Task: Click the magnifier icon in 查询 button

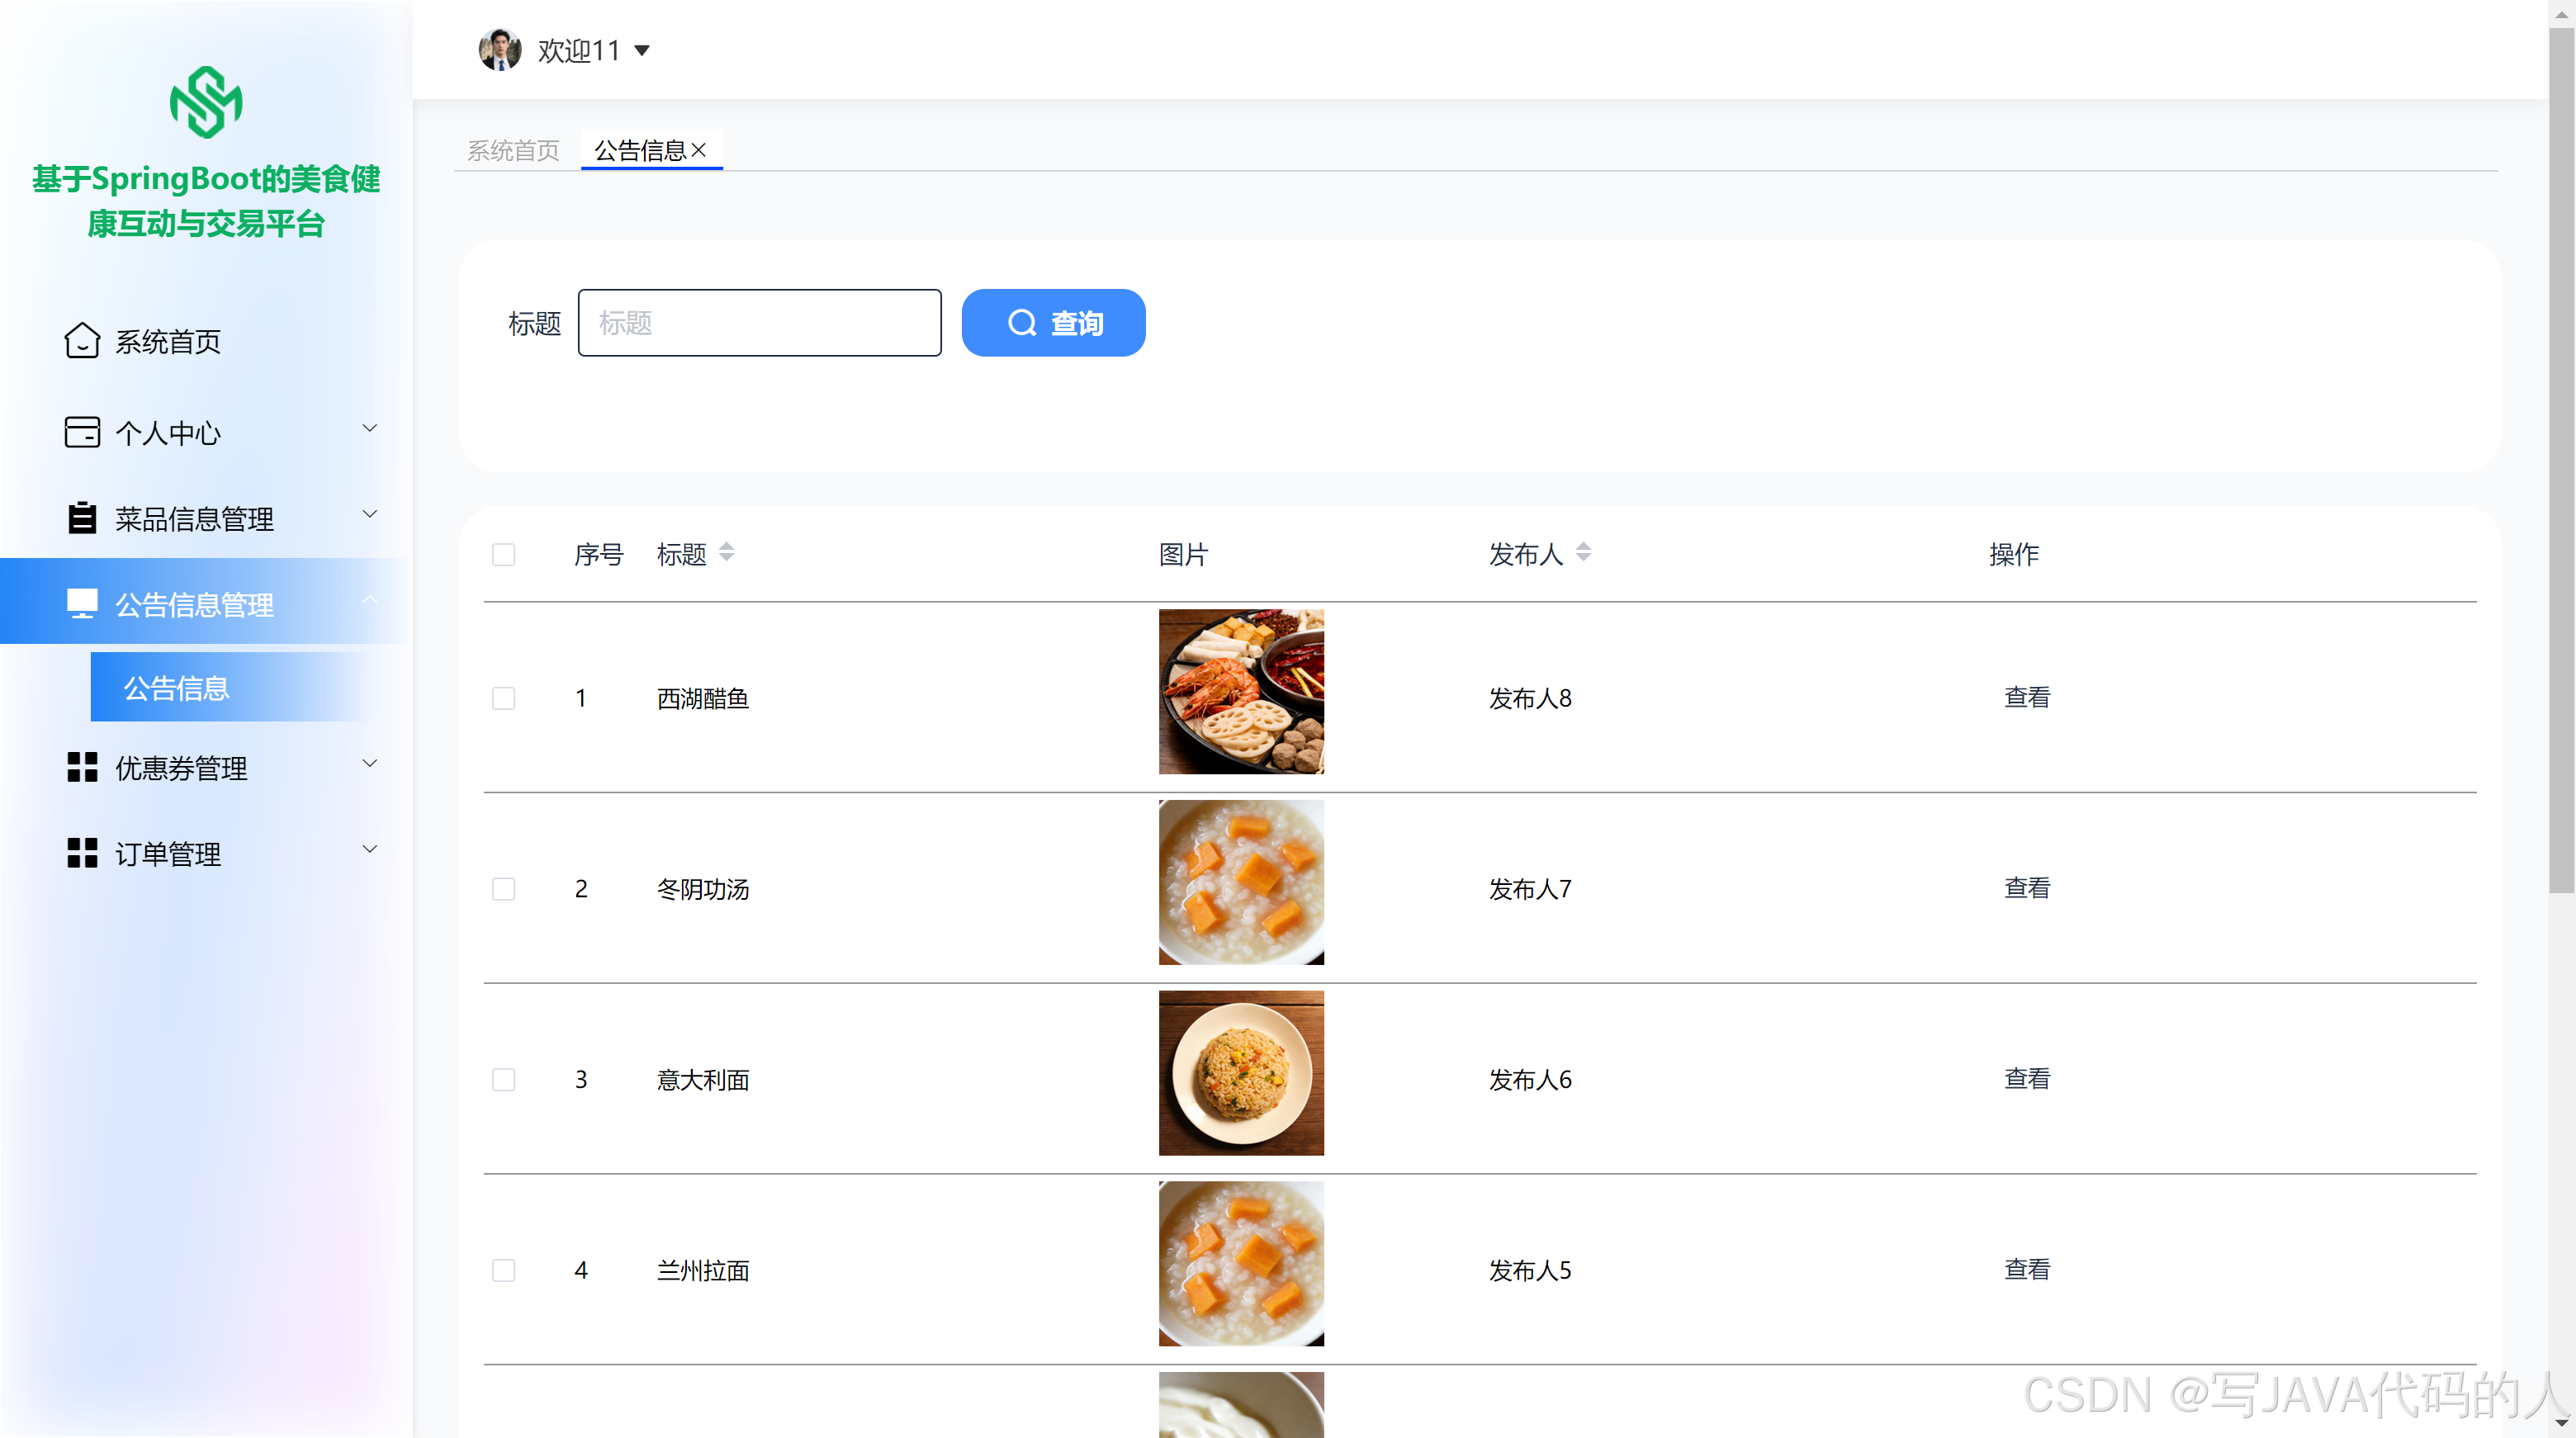Action: point(1022,323)
